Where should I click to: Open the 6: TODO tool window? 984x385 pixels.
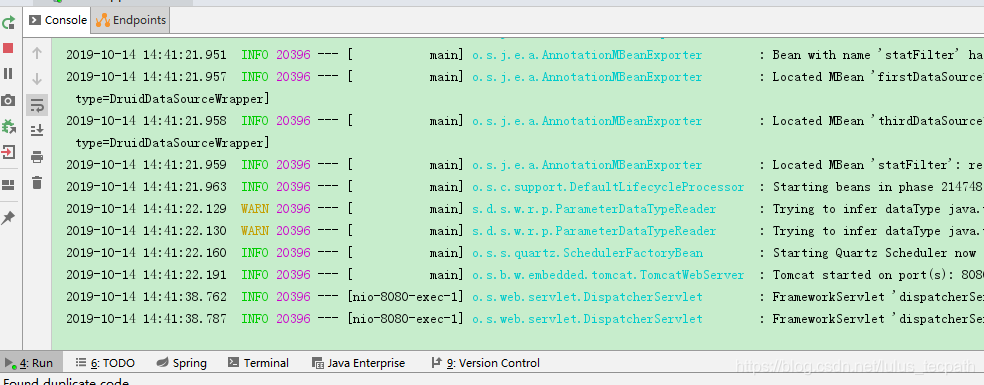coord(105,363)
